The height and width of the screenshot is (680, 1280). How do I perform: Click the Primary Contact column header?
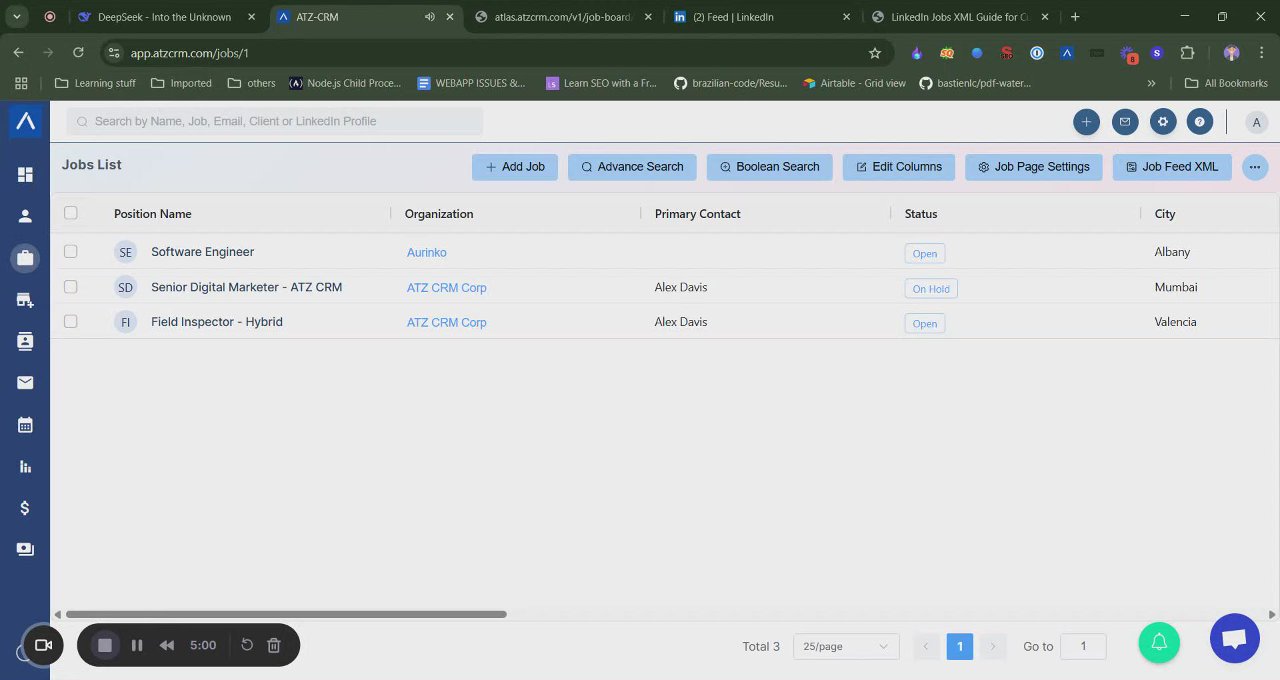click(x=698, y=214)
